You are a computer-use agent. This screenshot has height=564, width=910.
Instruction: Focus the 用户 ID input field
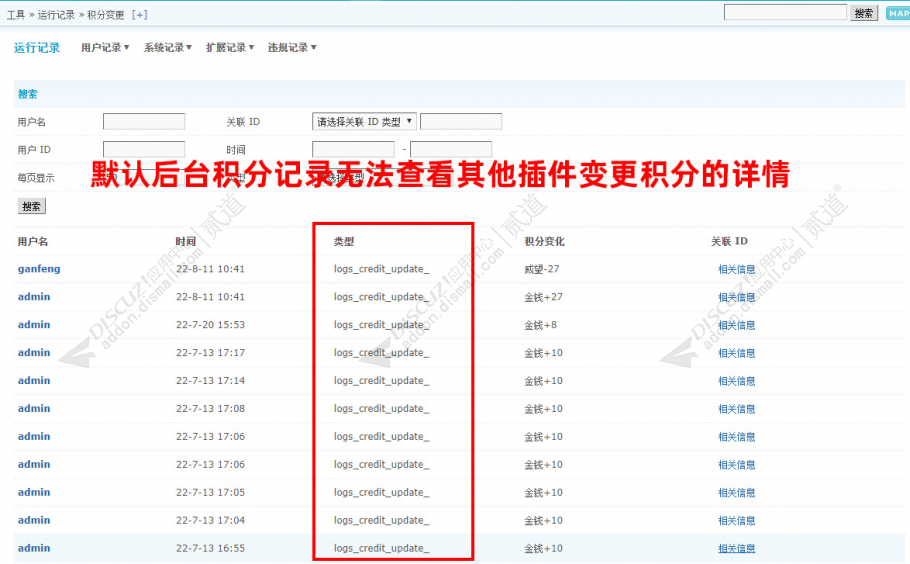coord(144,149)
